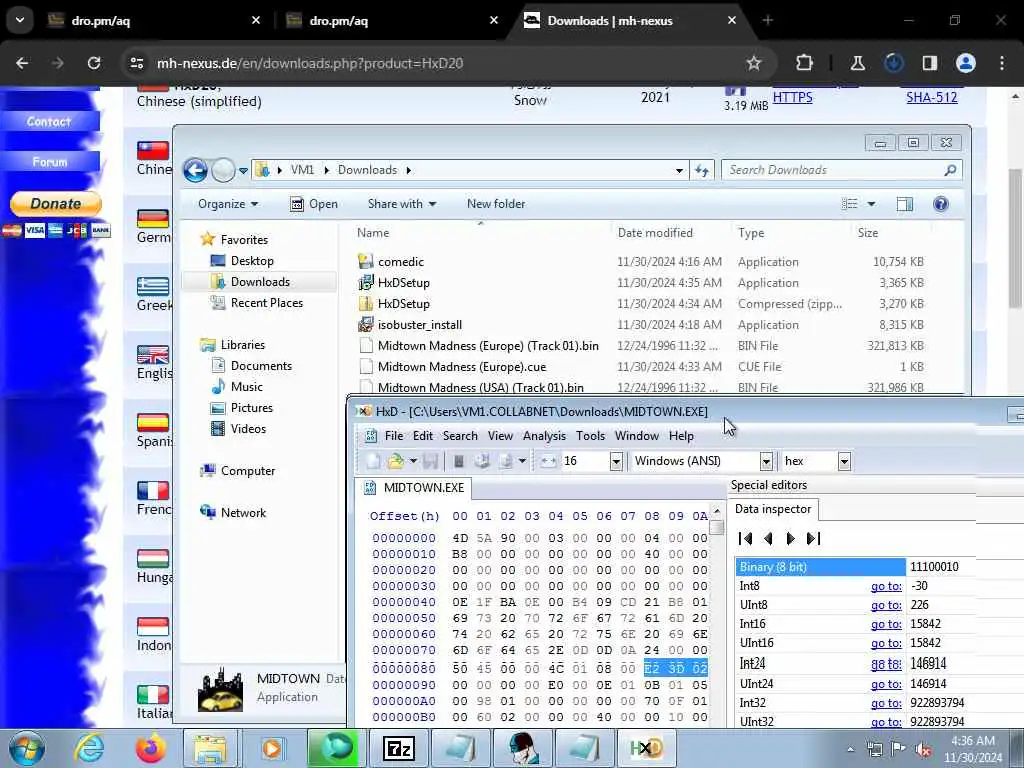Toggle the Explorer preview pane icon
Screen dimensions: 1024x768
point(904,204)
